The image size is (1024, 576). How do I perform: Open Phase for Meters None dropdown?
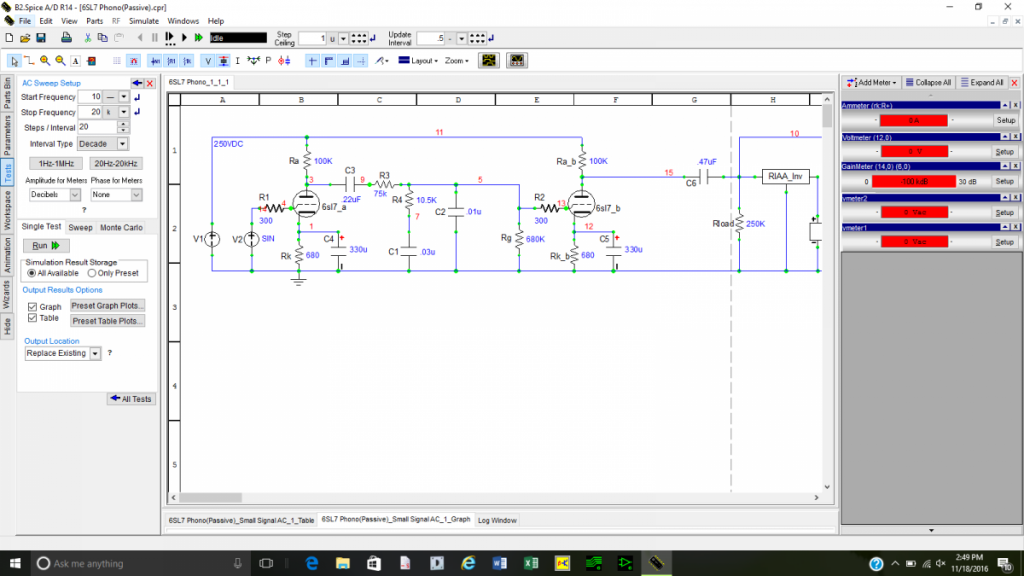click(136, 195)
